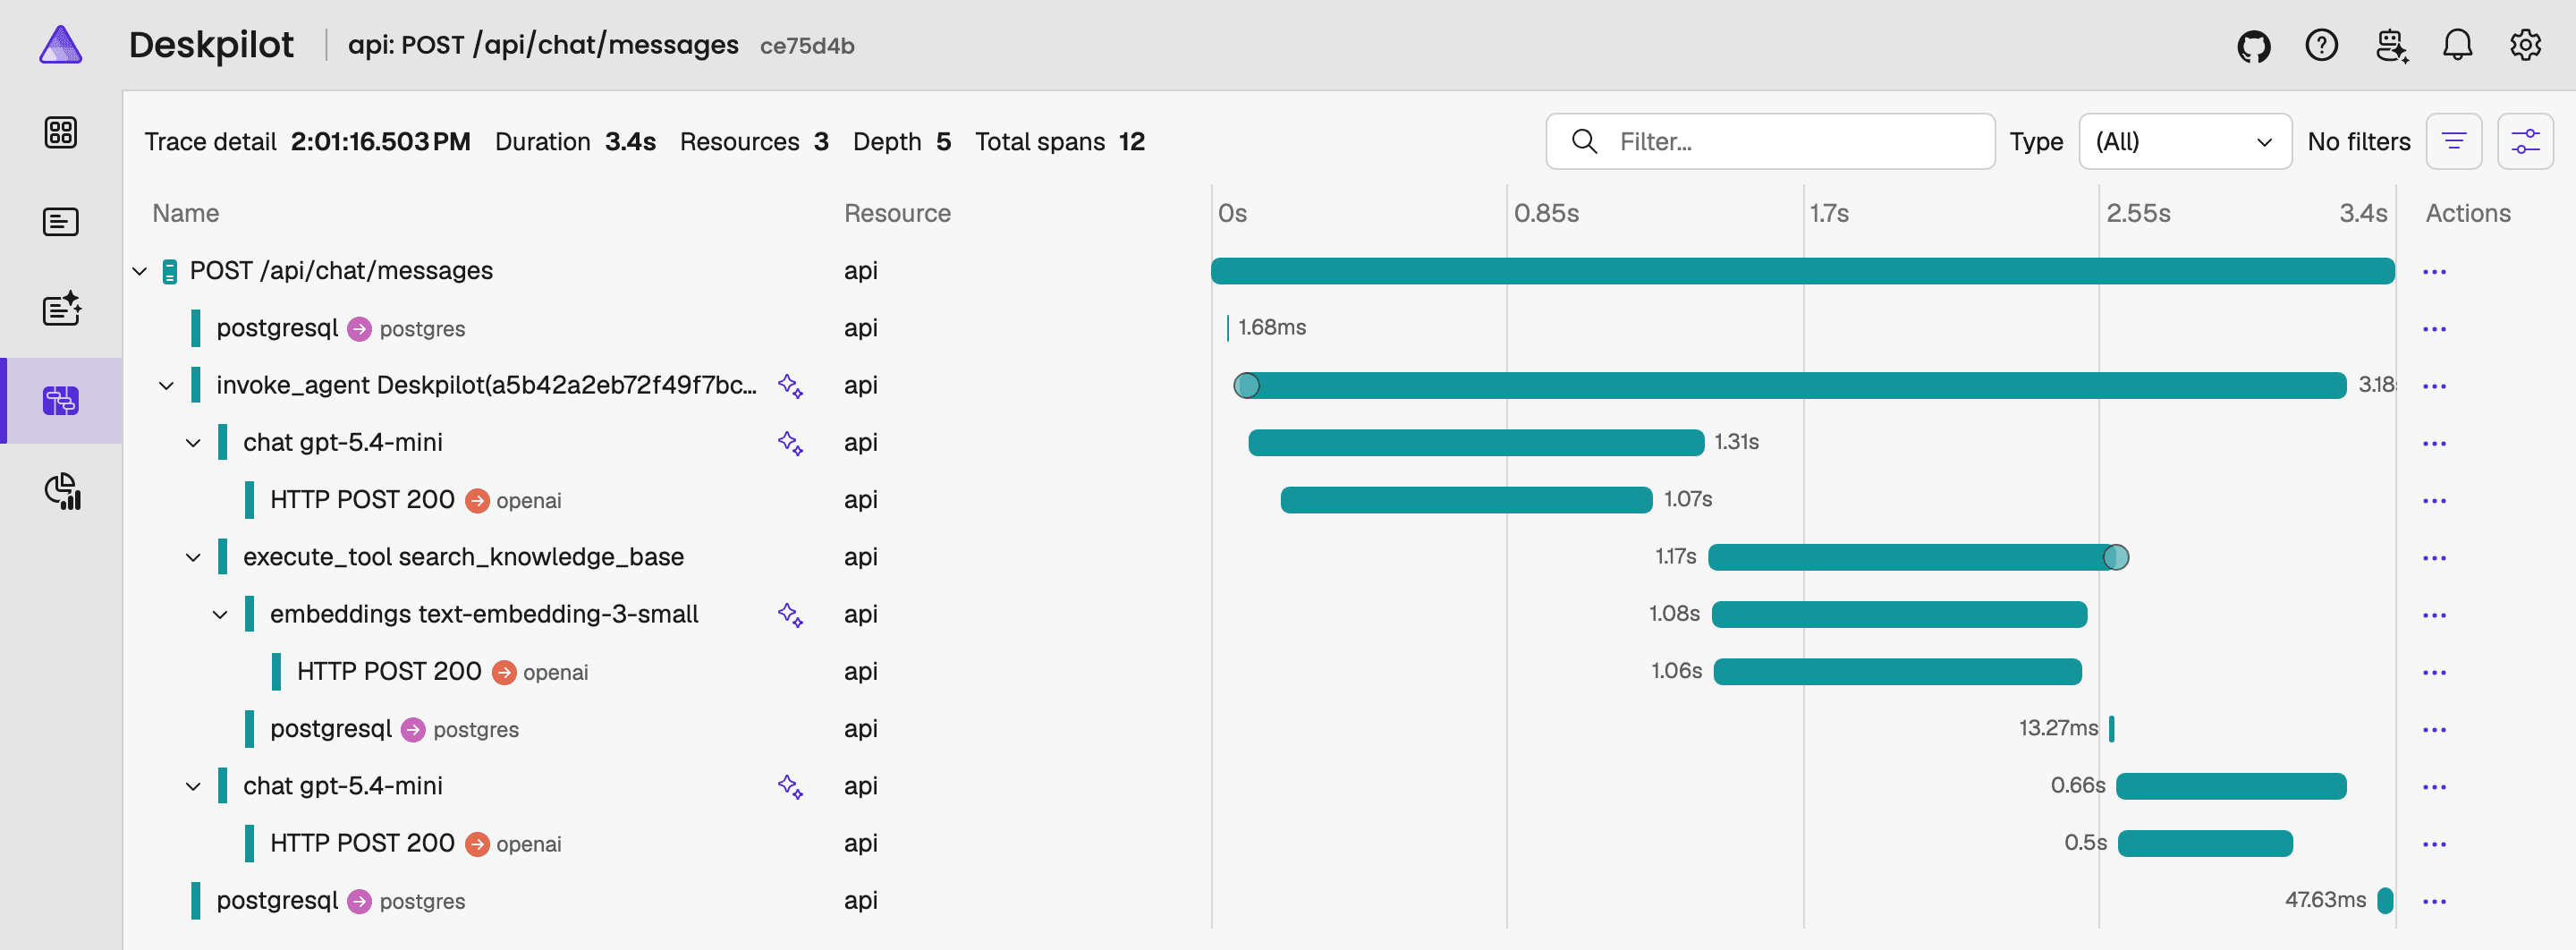Click the GenAI sparkle icon on invoke_agent row
2576x950 pixels.
(790, 386)
